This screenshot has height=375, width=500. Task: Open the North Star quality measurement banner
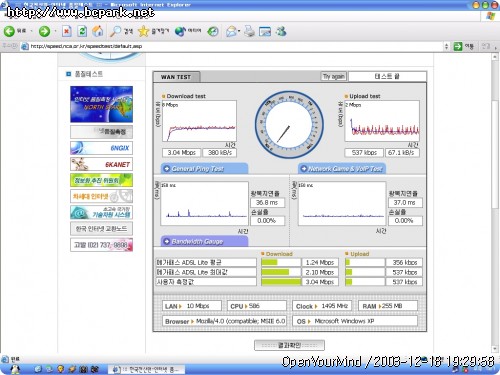point(101,104)
